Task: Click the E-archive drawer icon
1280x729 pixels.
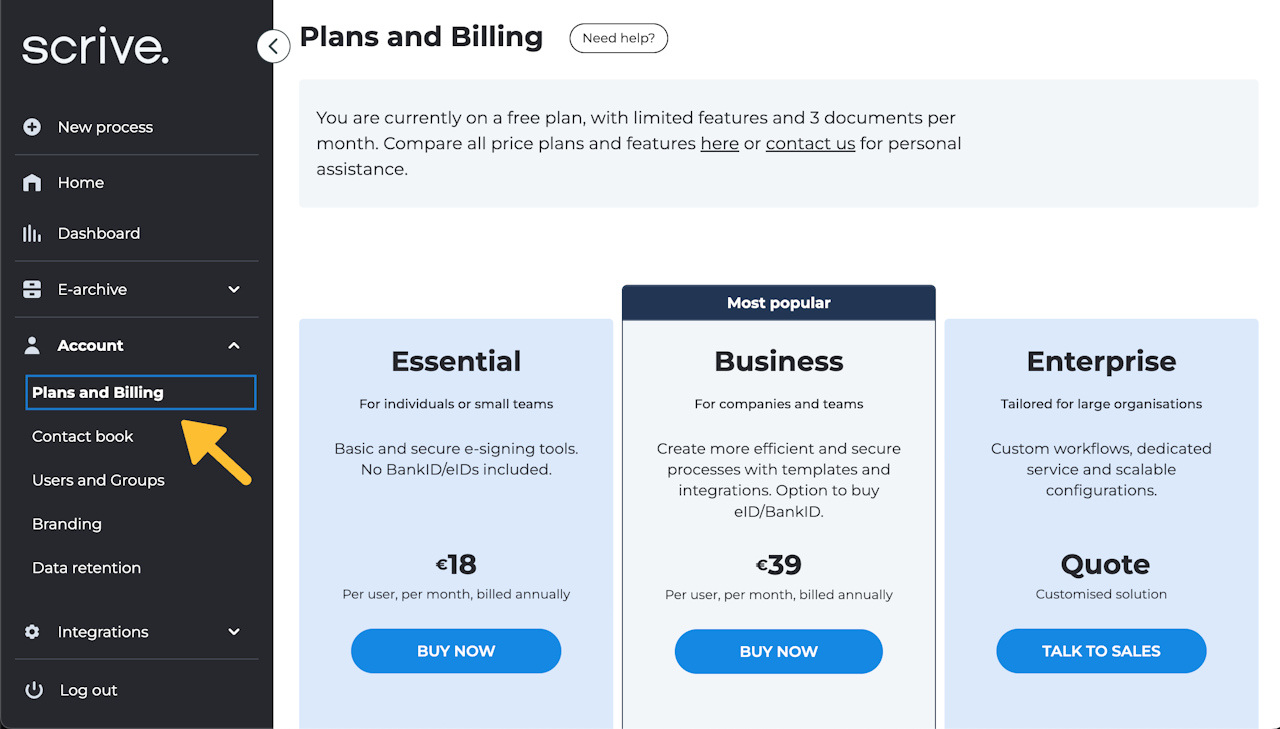Action: 32,289
